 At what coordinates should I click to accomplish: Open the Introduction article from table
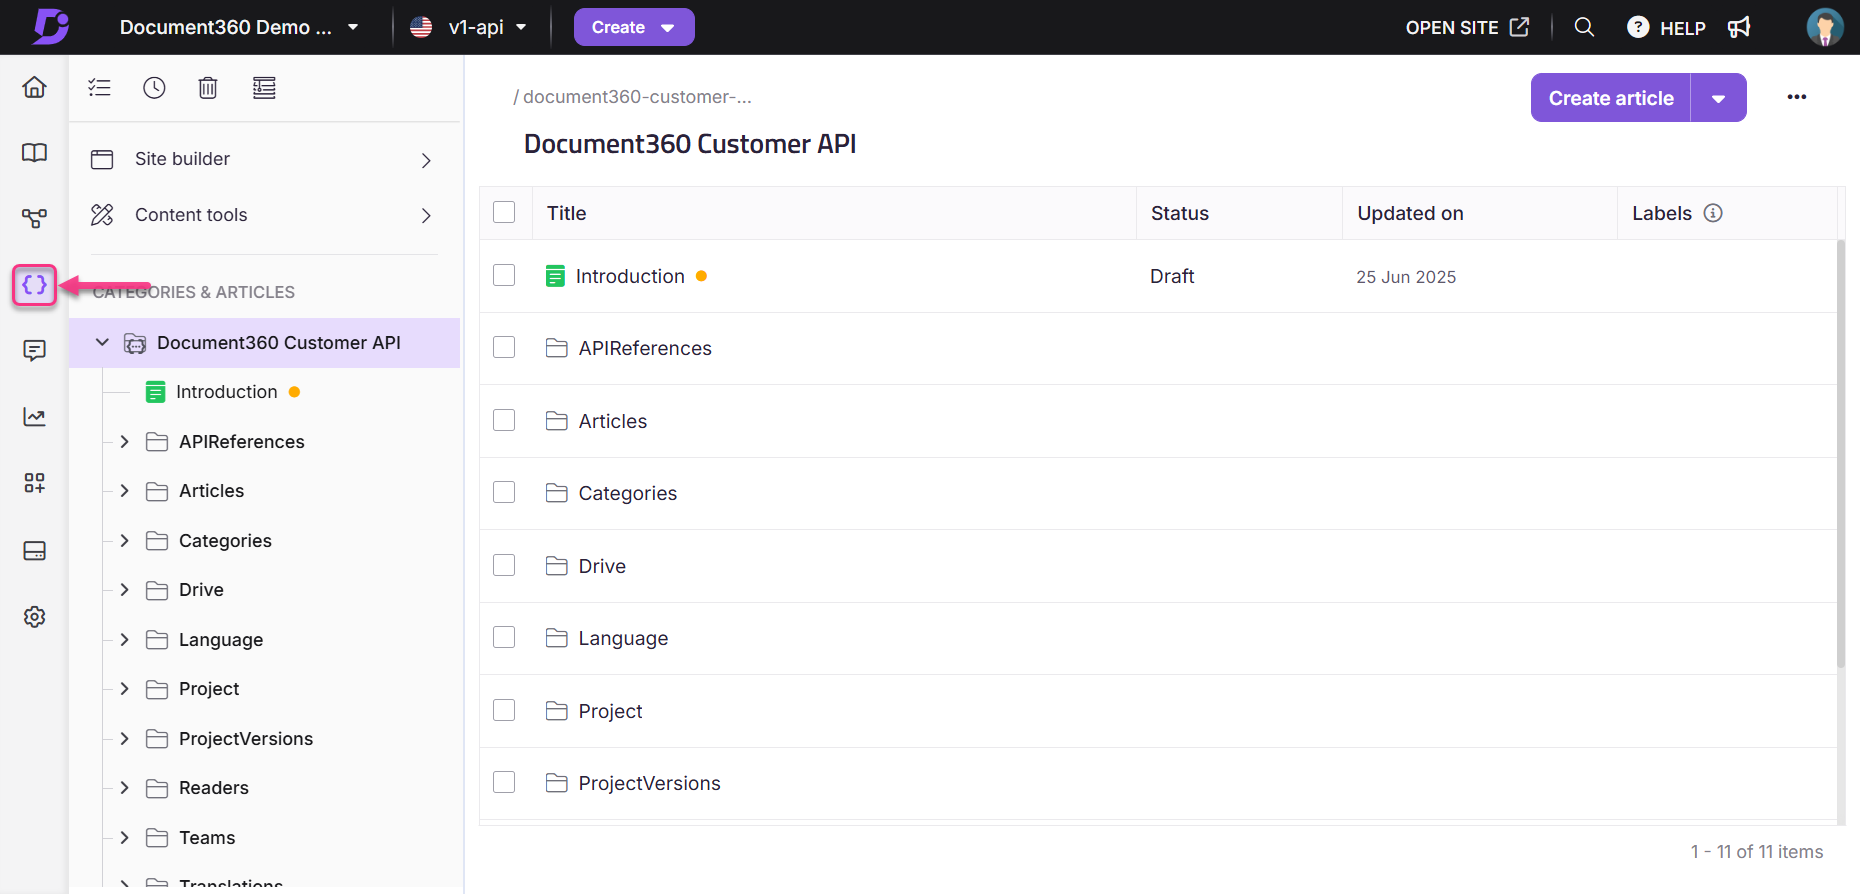click(630, 276)
